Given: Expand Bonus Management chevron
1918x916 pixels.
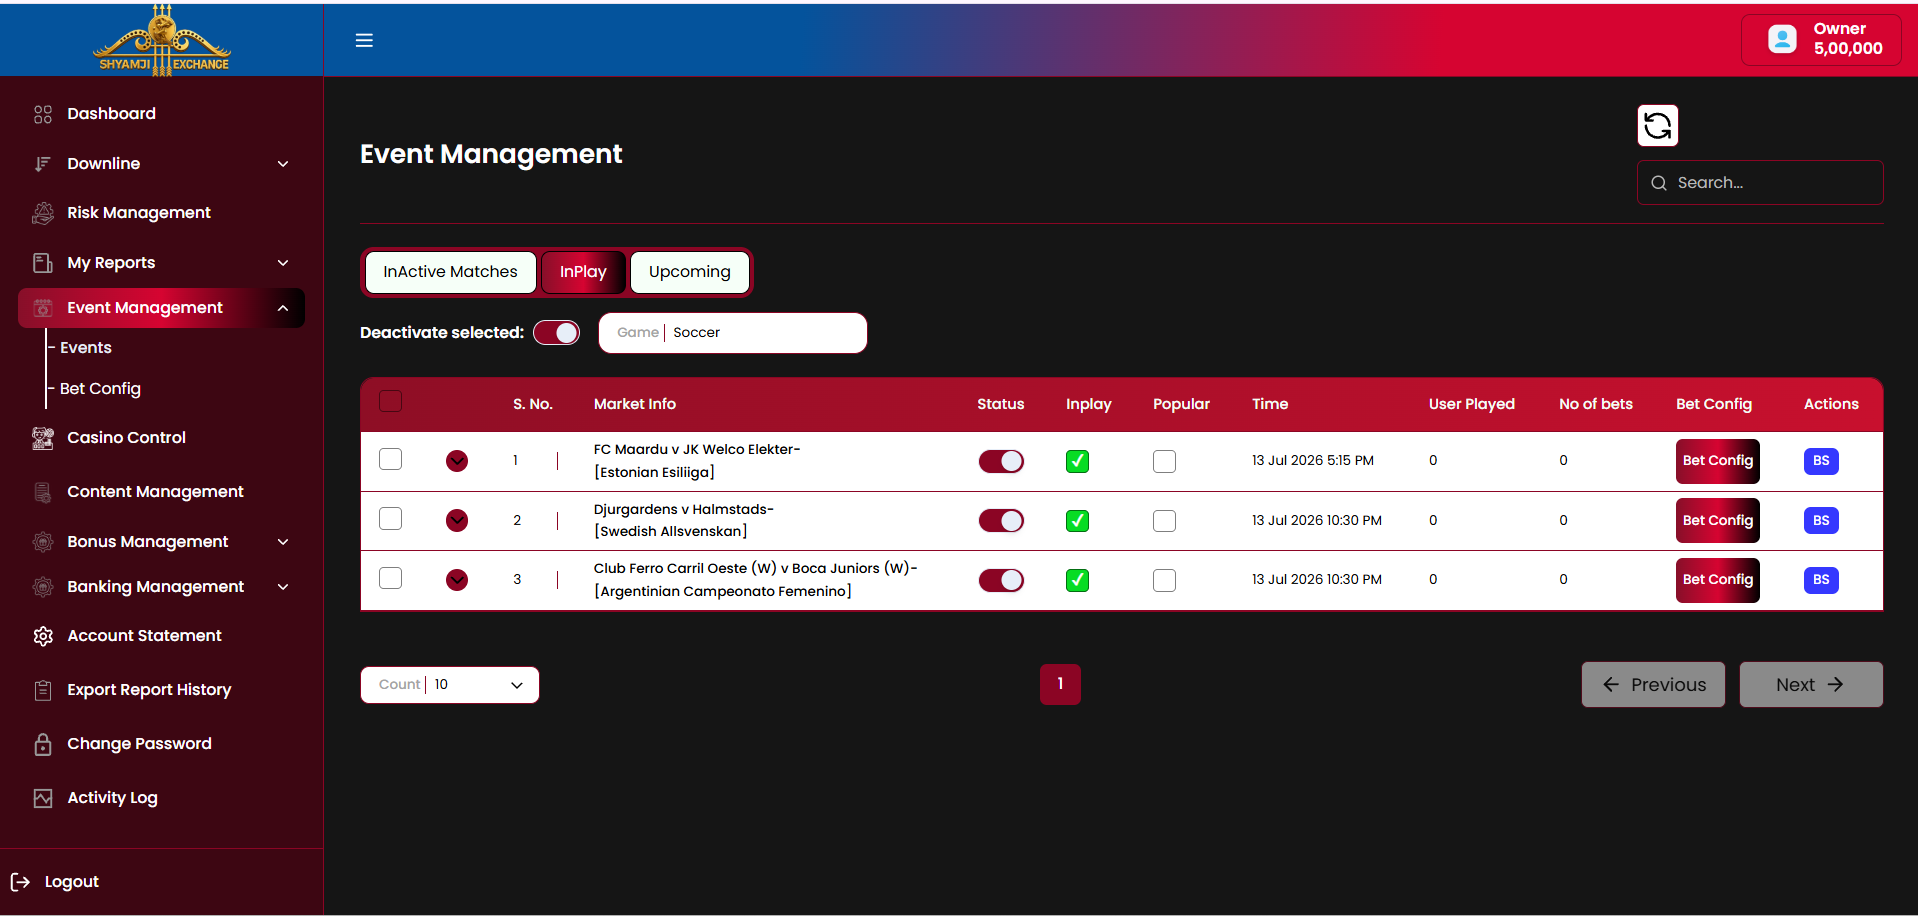Looking at the screenshot, I should pos(283,542).
